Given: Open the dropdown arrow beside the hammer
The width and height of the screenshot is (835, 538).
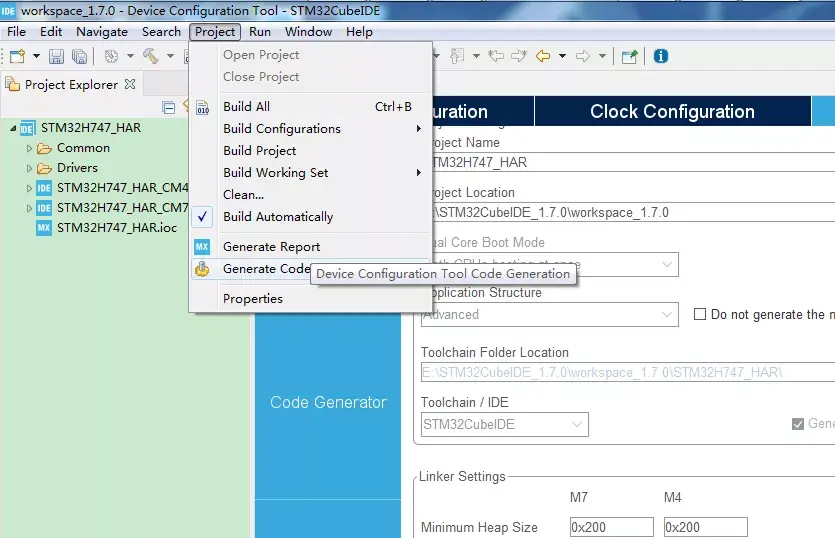Looking at the screenshot, I should coord(170,56).
